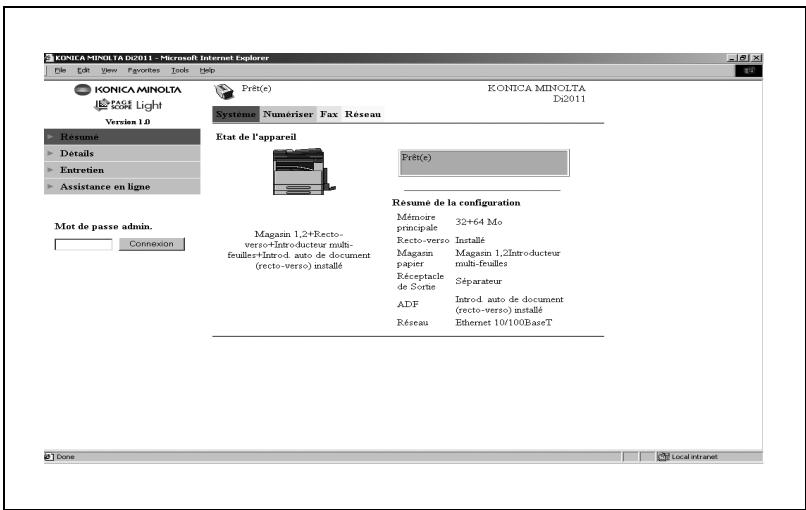Viewport: 806px width, 510px height.
Task: Expand the arrow beside Détails
Action: [x=50, y=153]
